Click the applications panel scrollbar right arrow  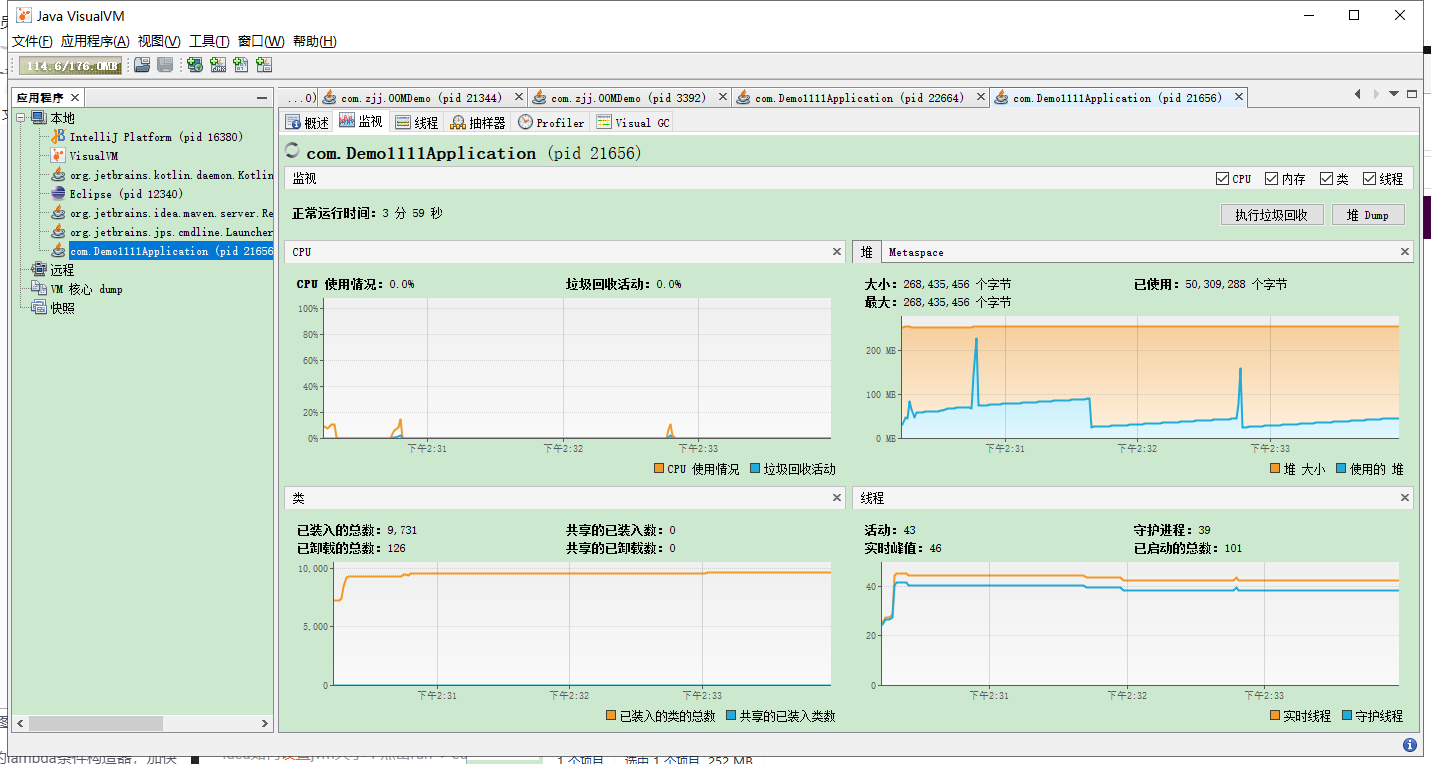265,723
